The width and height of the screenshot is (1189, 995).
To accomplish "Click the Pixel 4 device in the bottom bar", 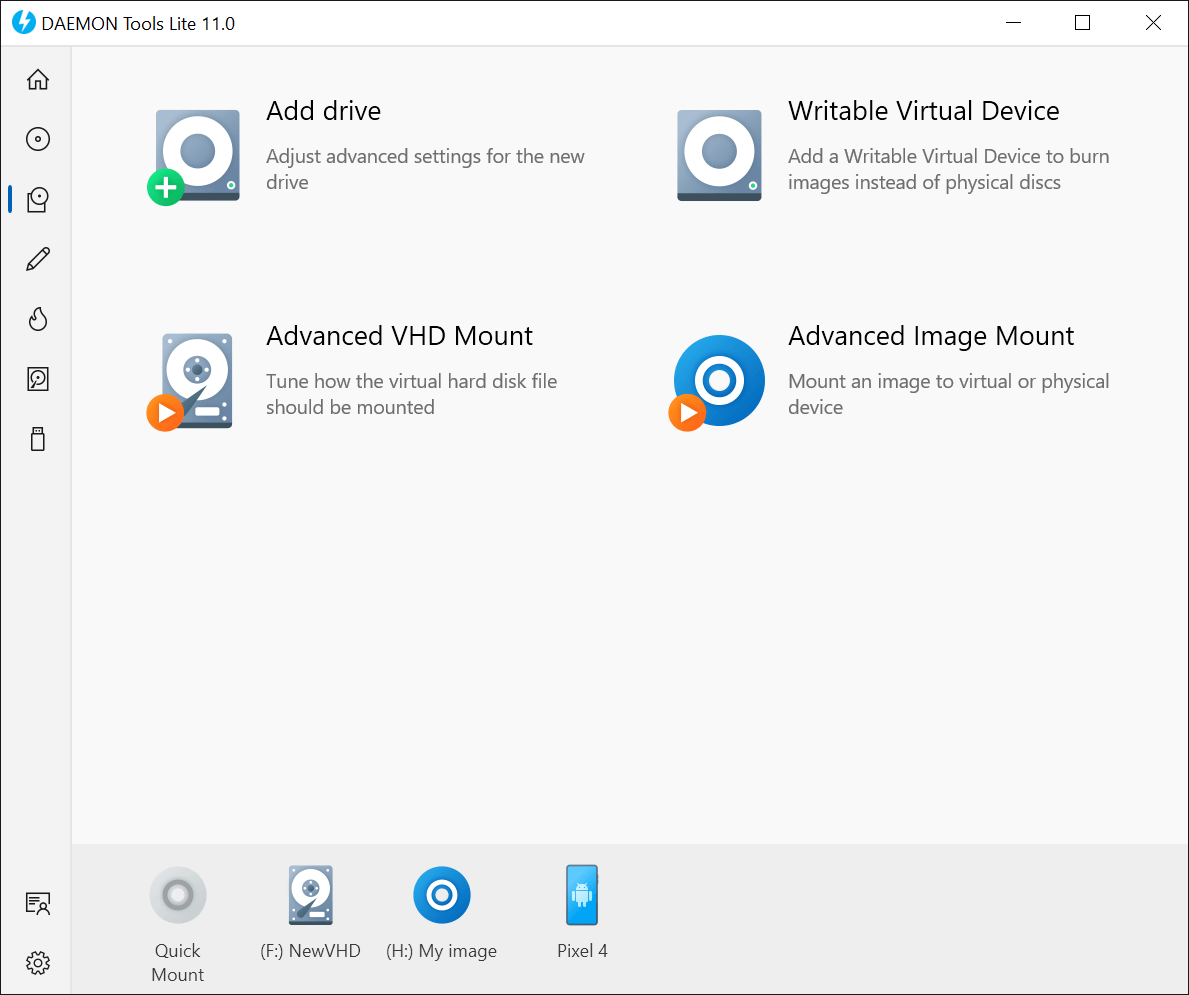I will pyautogui.click(x=582, y=894).
